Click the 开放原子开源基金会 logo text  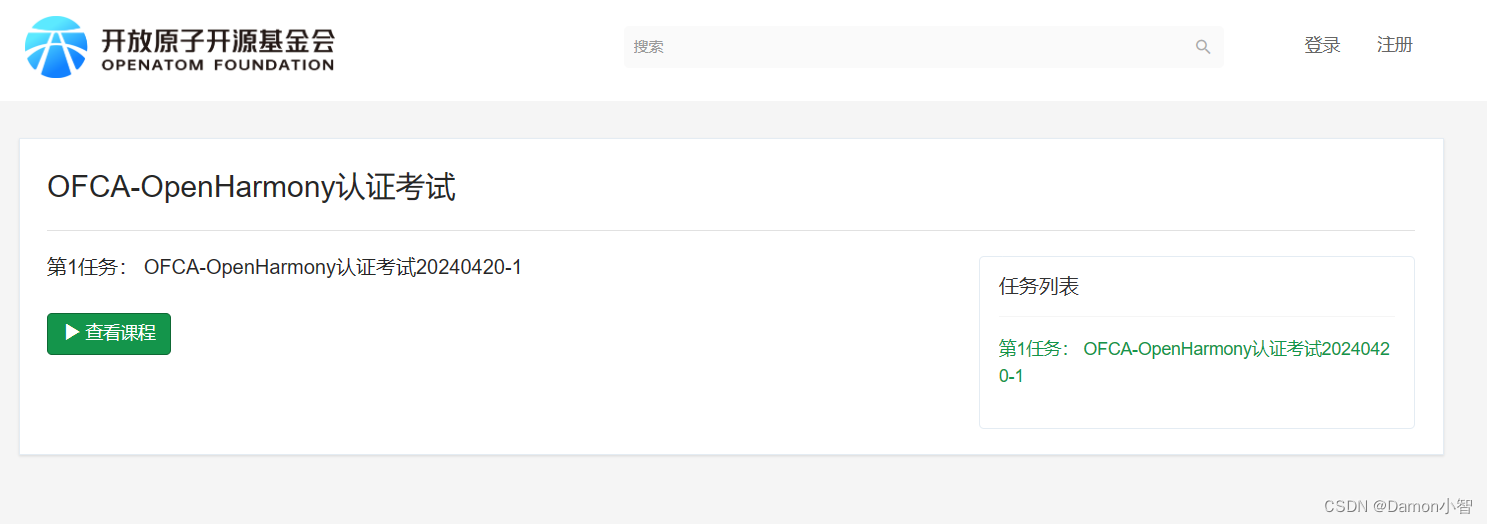pyautogui.click(x=218, y=40)
